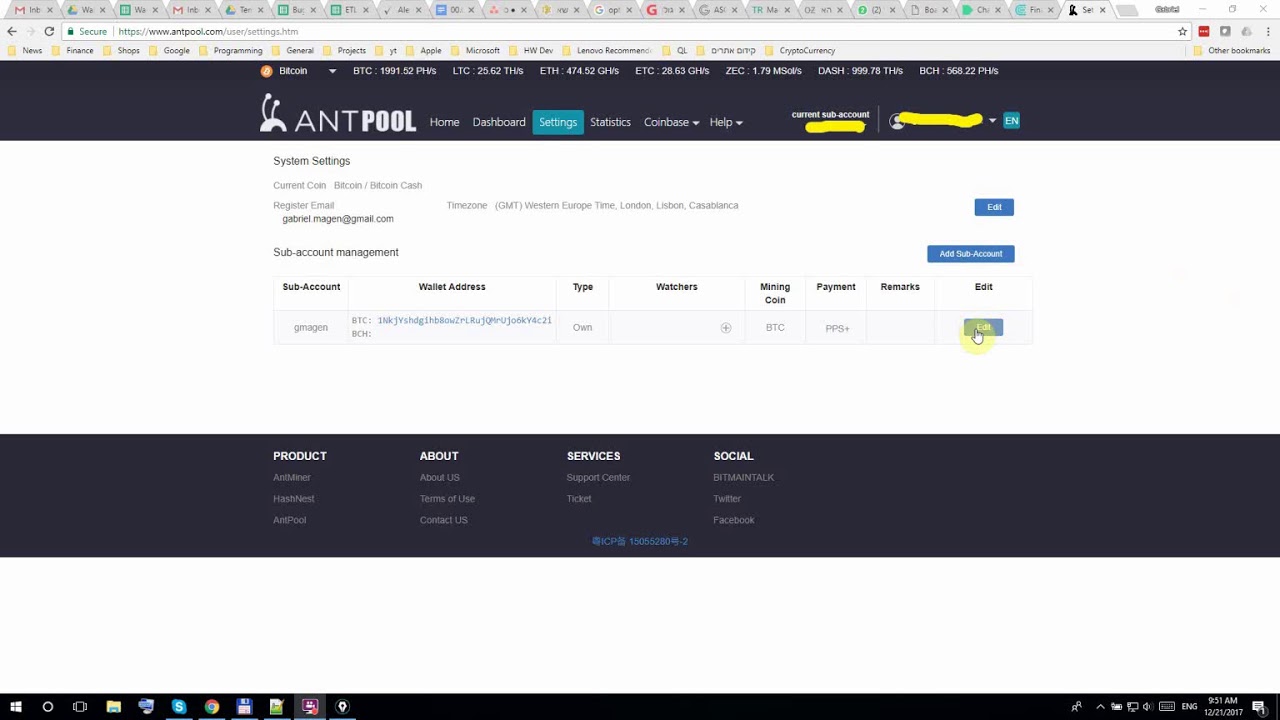Open the Apple bookmark folder
Viewport: 1280px width, 720px height.
pos(423,50)
